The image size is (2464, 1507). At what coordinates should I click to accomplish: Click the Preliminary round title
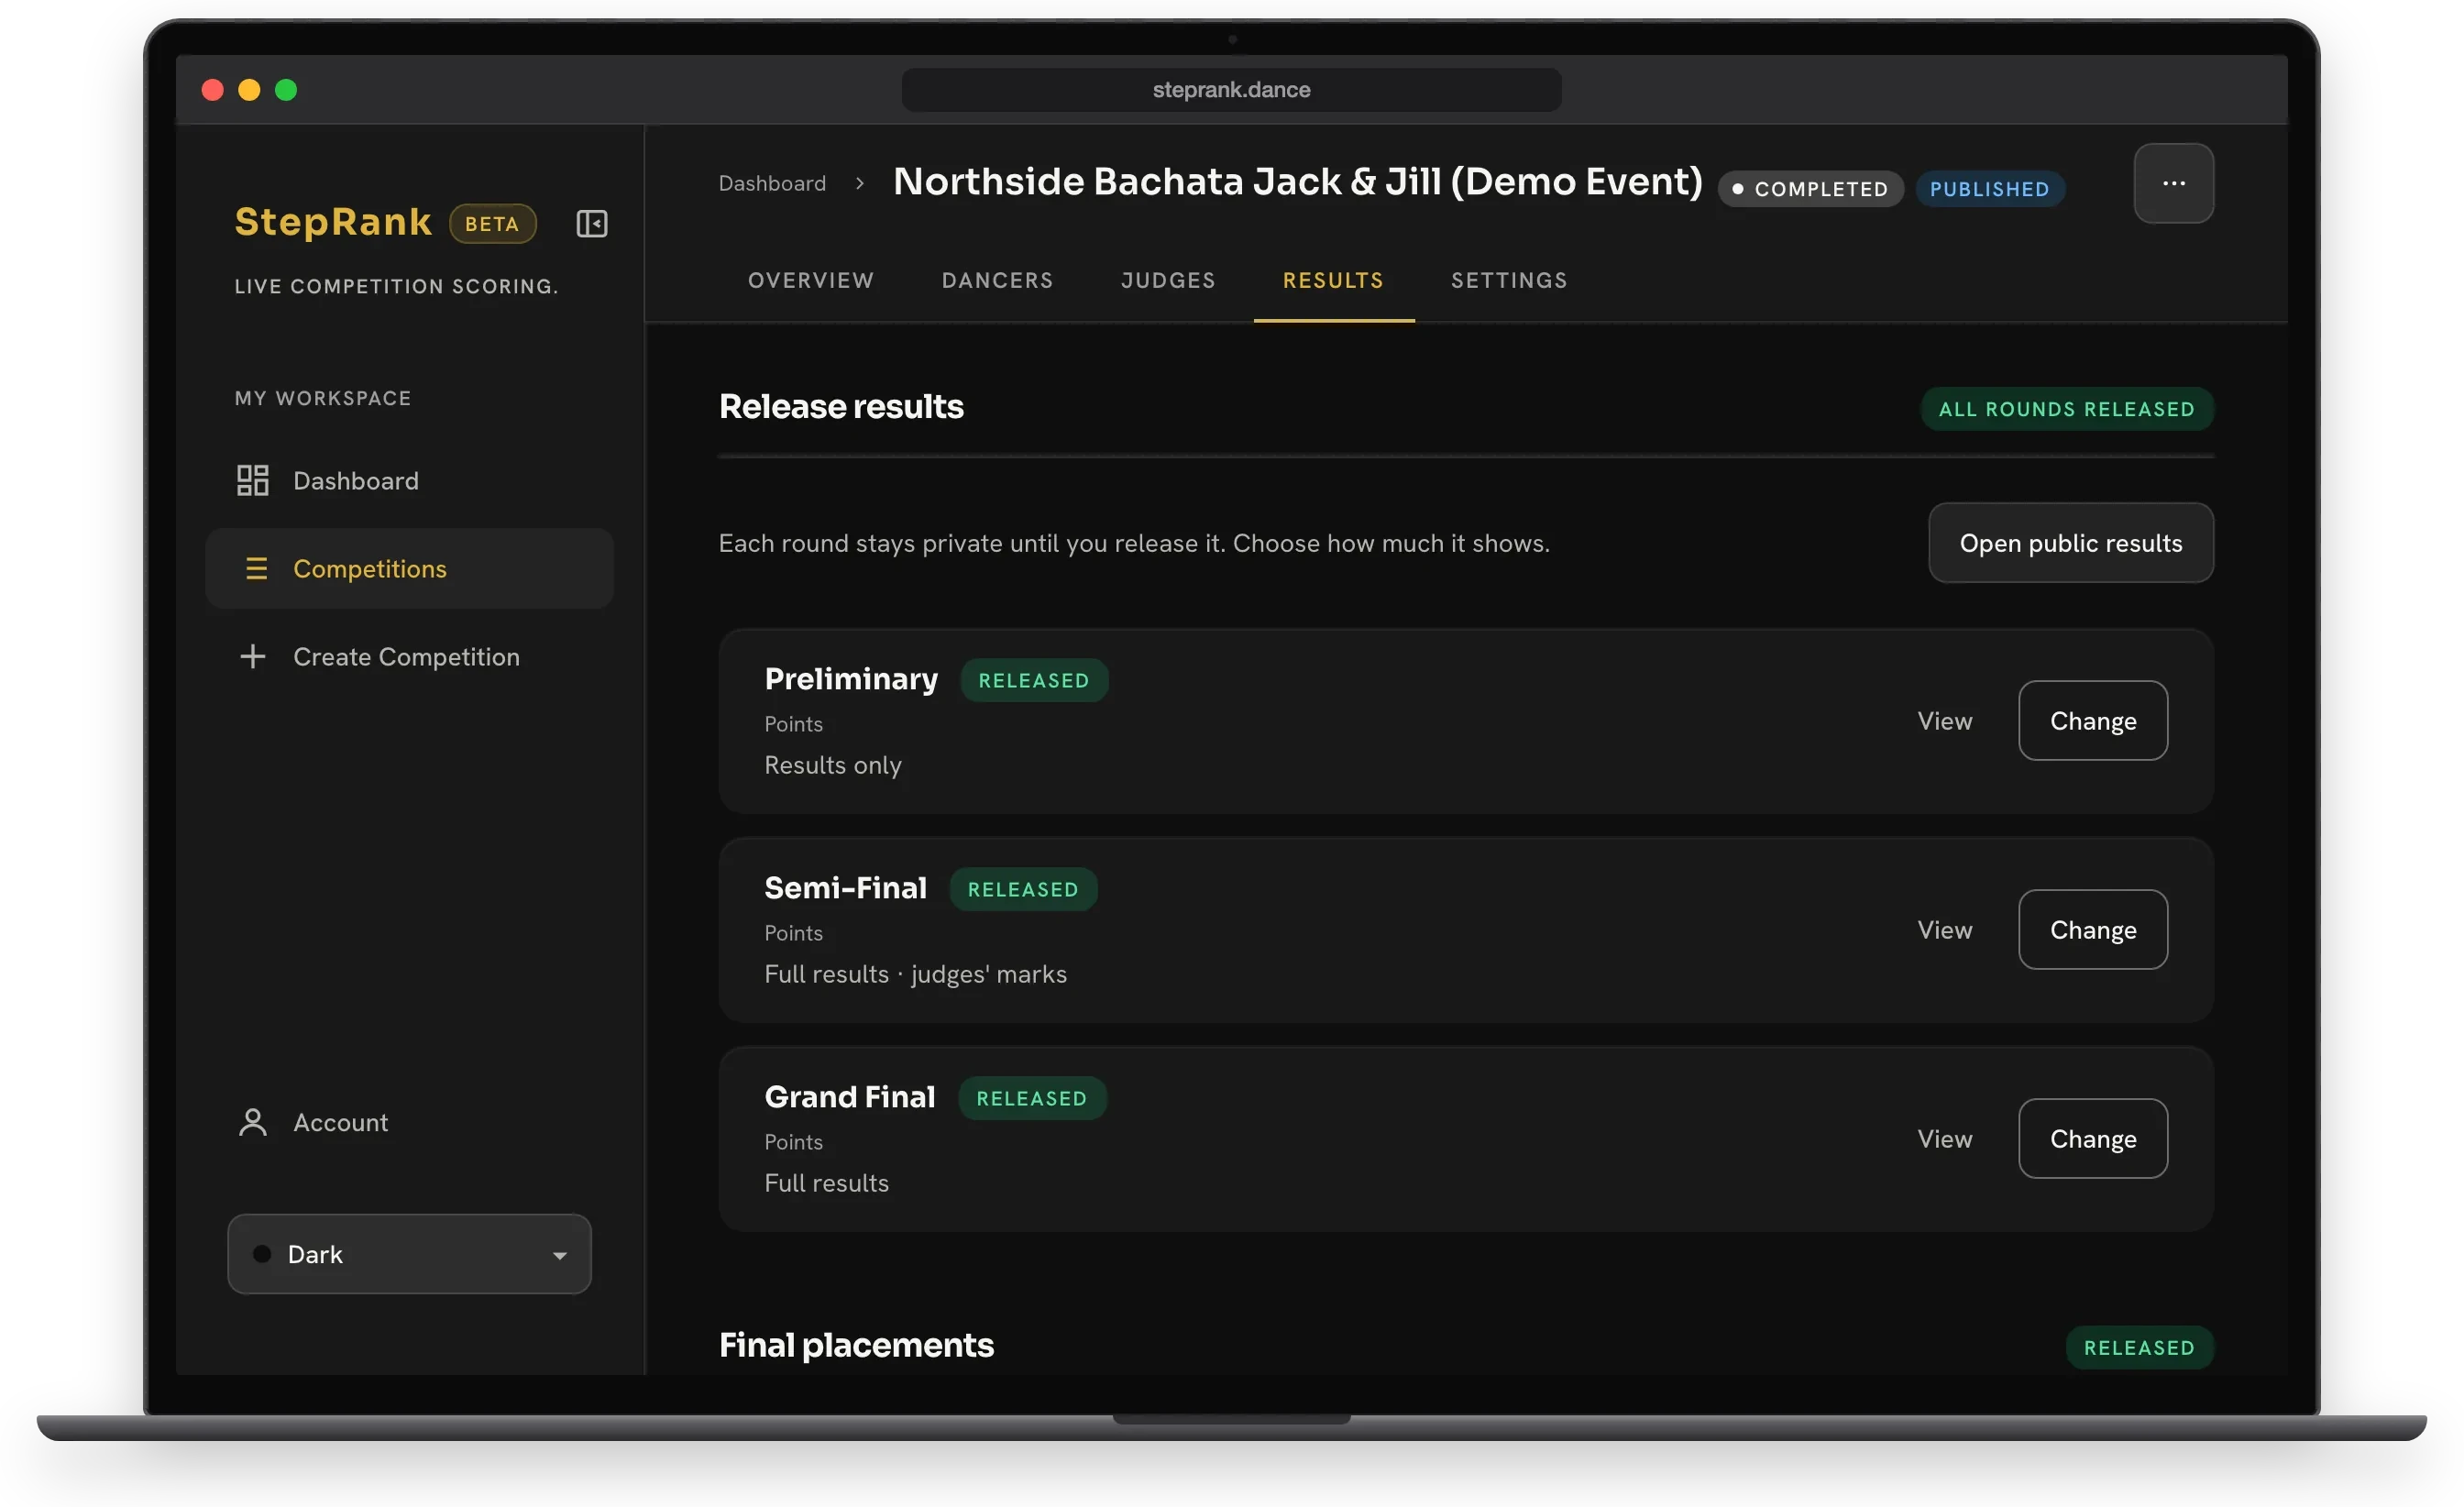[x=851, y=679]
